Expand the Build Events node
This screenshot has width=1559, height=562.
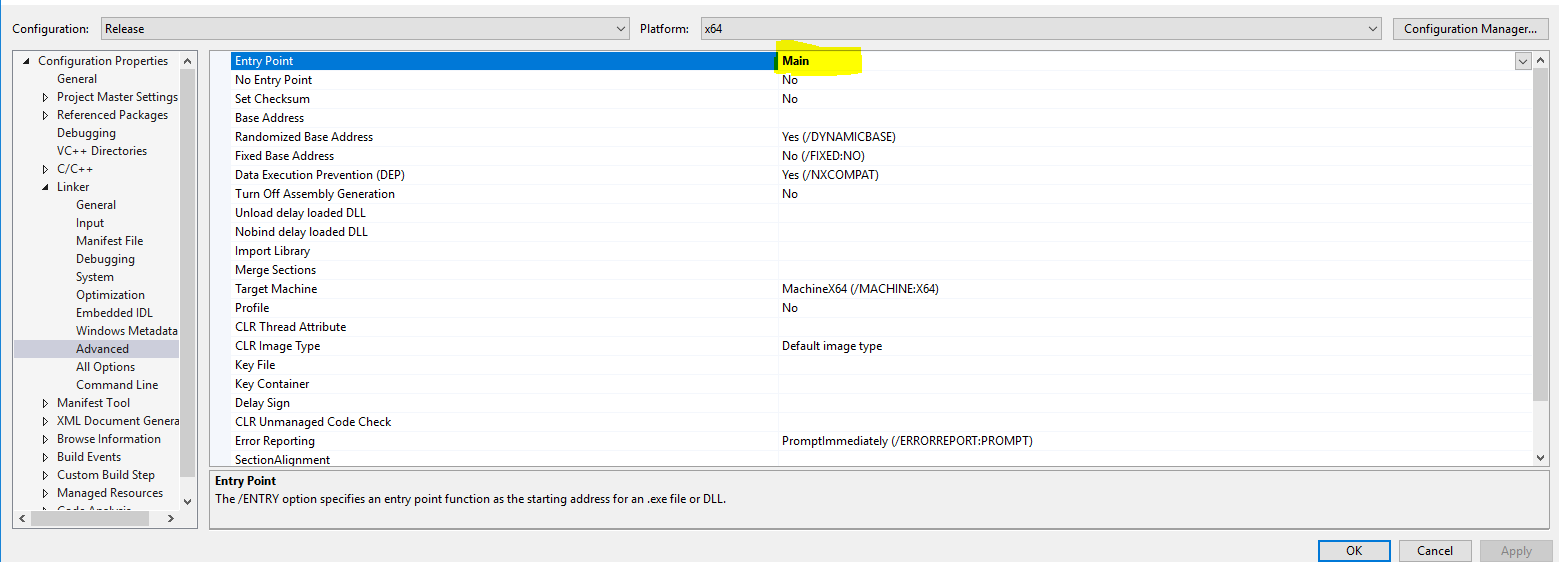pos(45,458)
